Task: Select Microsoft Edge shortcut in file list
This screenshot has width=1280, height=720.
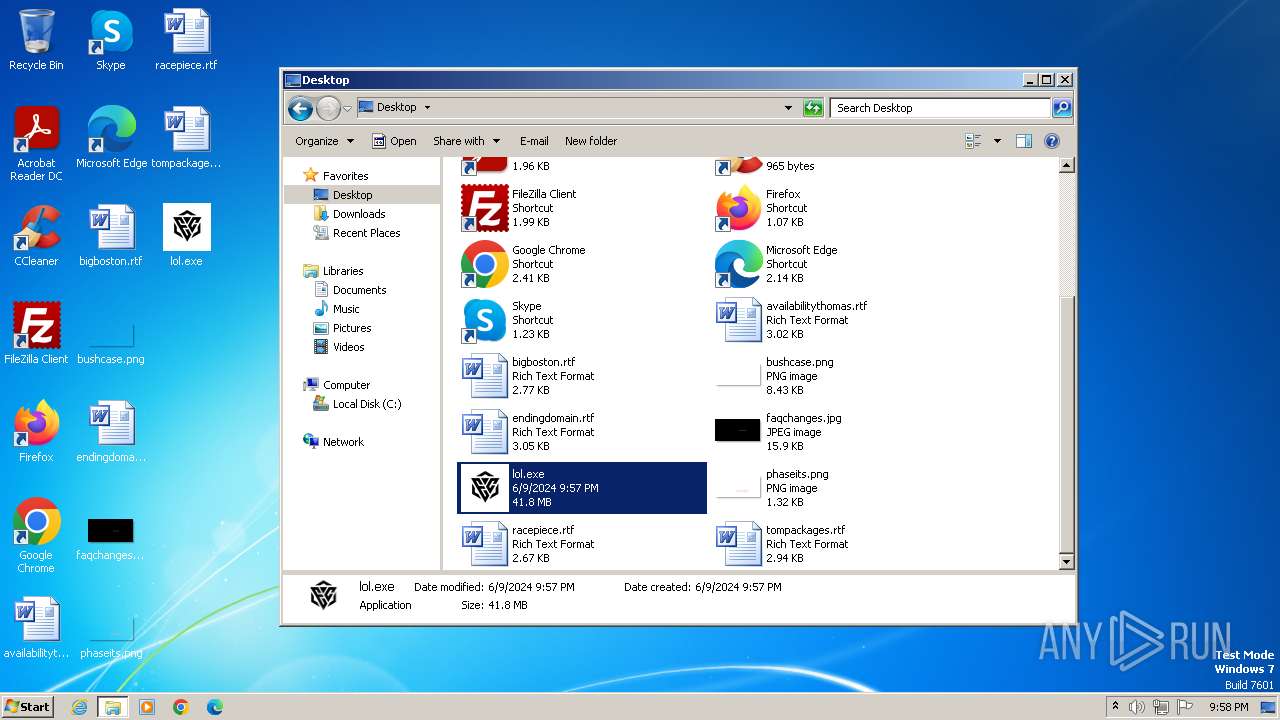Action: coord(836,264)
